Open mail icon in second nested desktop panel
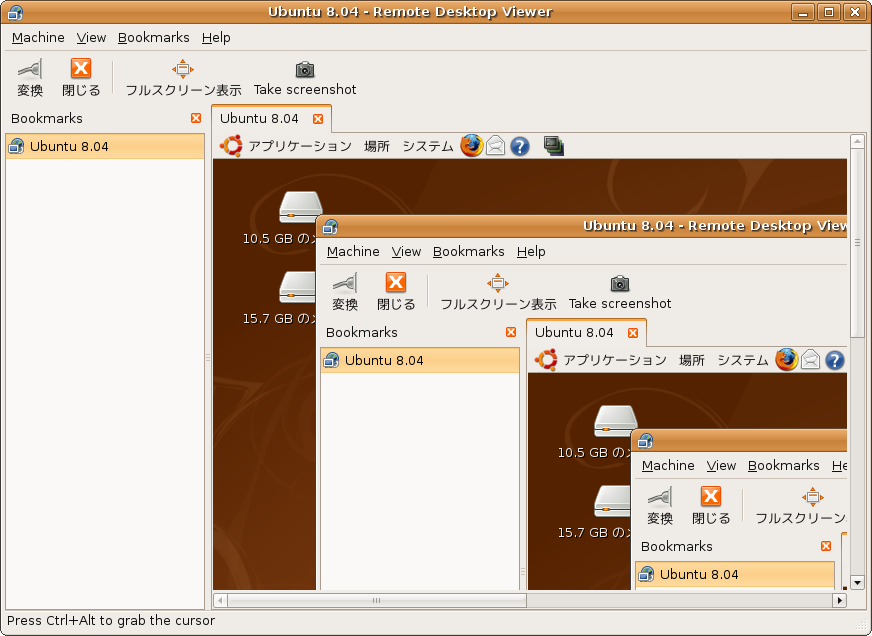Screen dimensions: 872x636 pos(810,360)
